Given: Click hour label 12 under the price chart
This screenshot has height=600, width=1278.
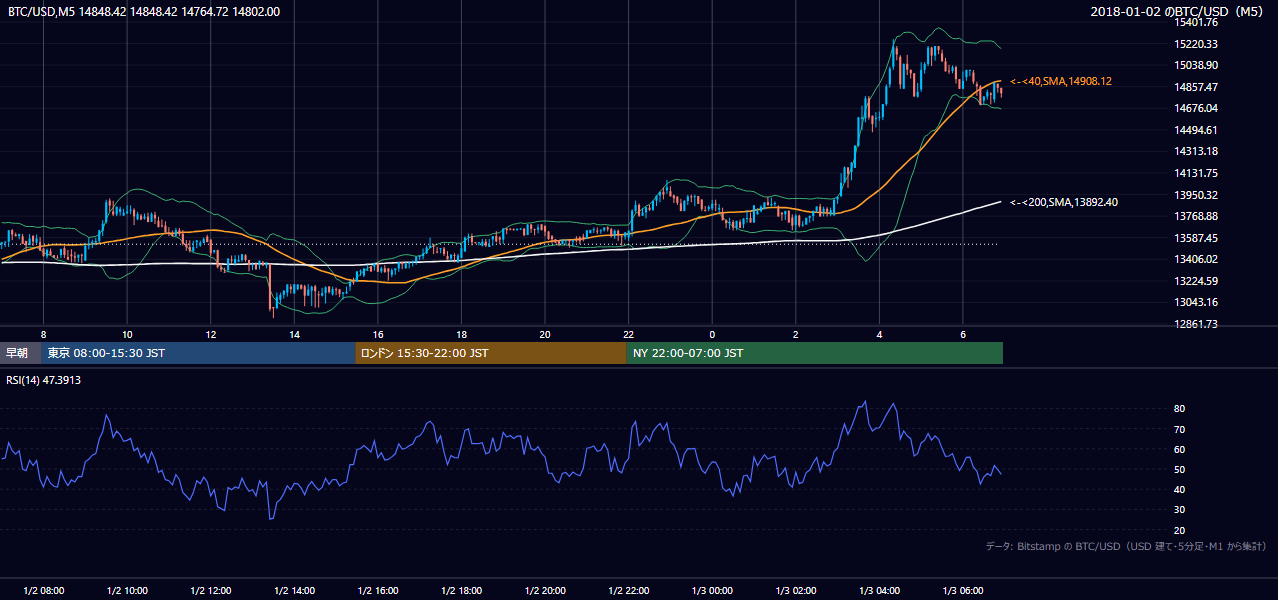Looking at the screenshot, I should pos(210,334).
